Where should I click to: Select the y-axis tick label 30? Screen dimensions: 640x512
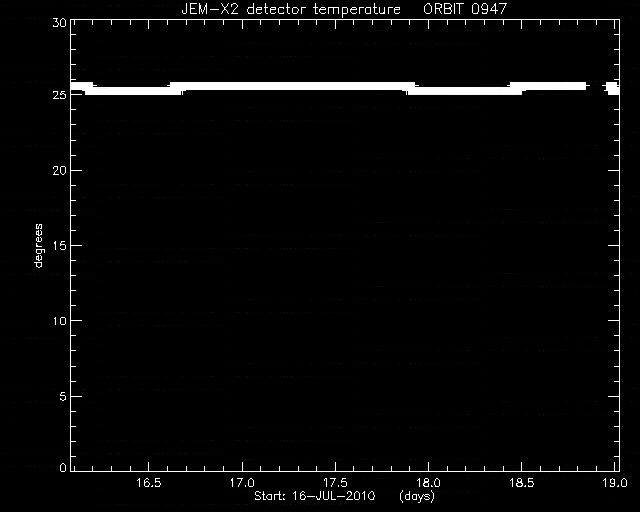tap(59, 22)
